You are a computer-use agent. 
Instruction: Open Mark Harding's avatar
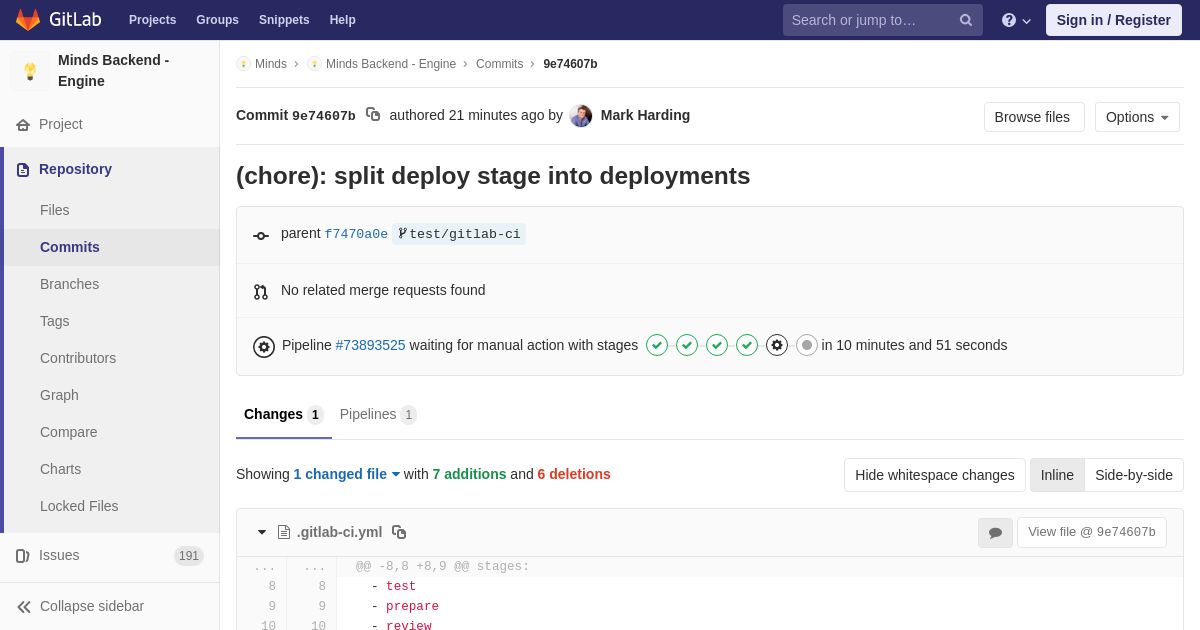581,116
